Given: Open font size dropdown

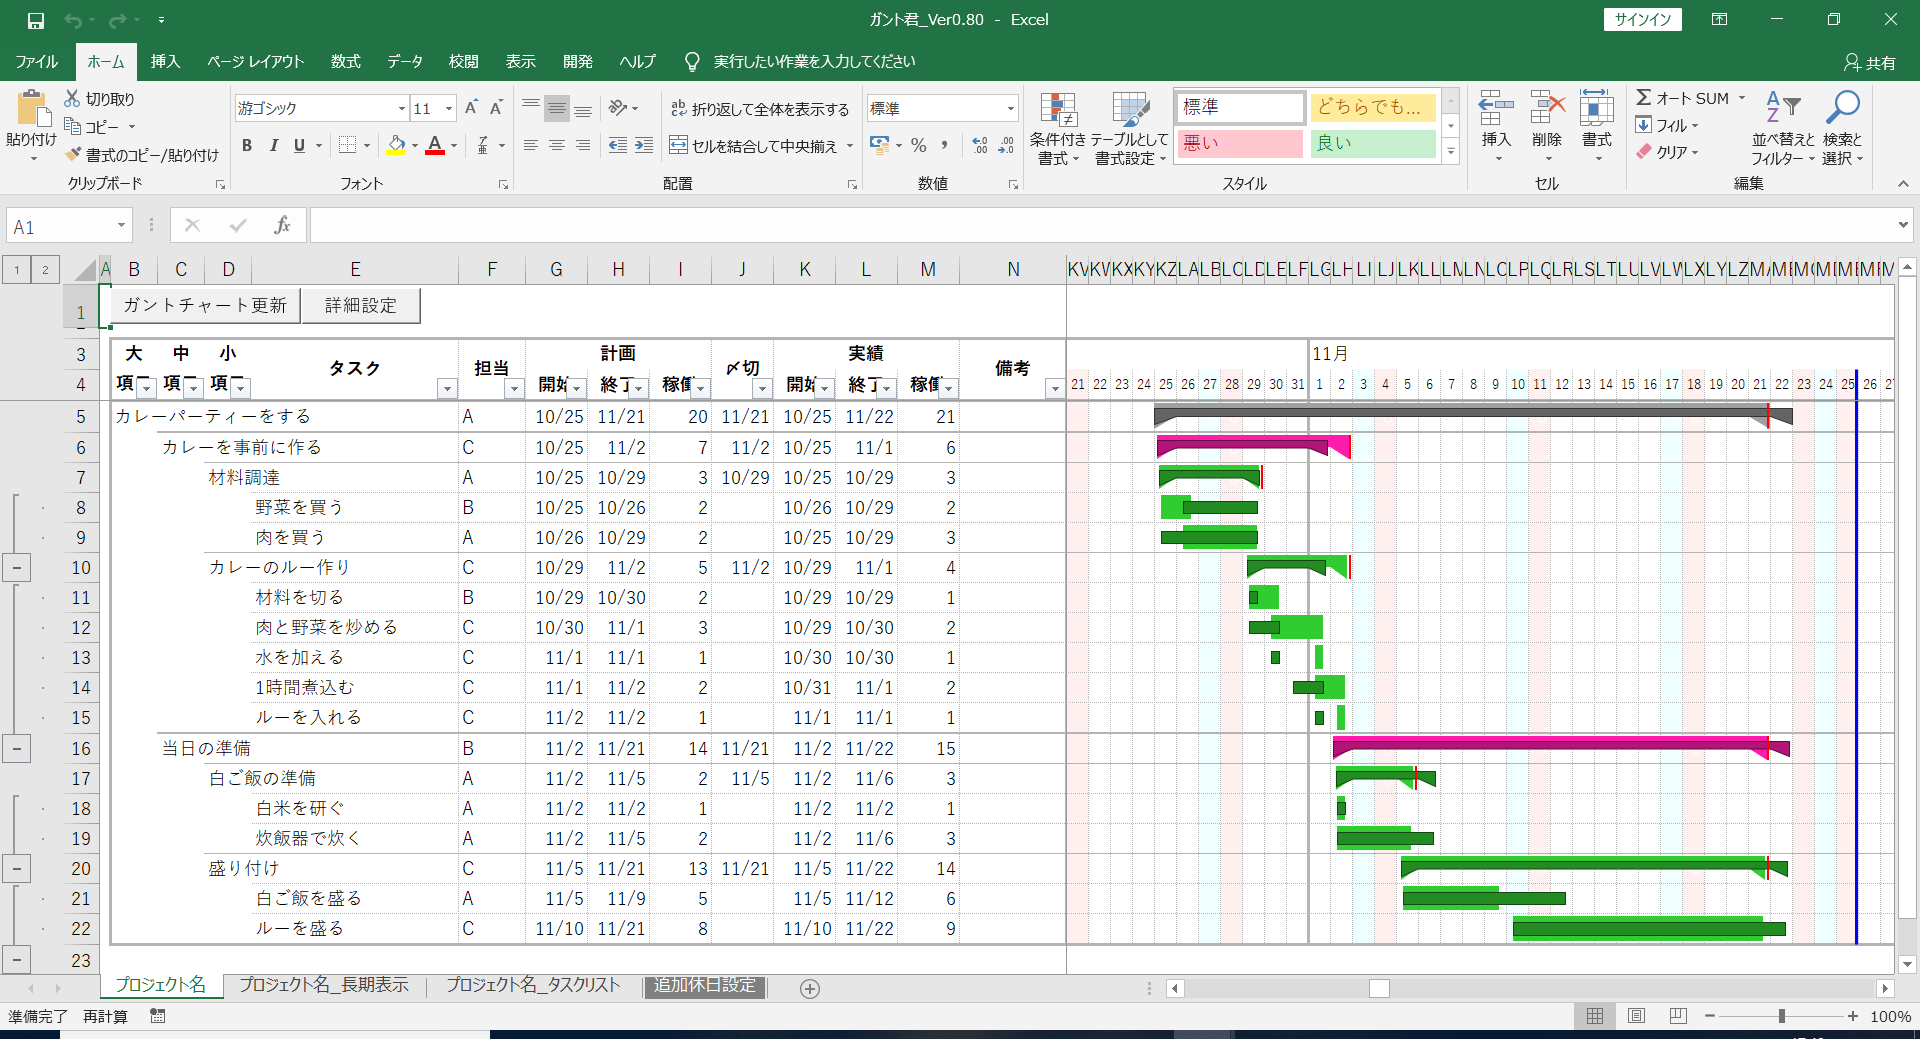Looking at the screenshot, I should [x=449, y=108].
